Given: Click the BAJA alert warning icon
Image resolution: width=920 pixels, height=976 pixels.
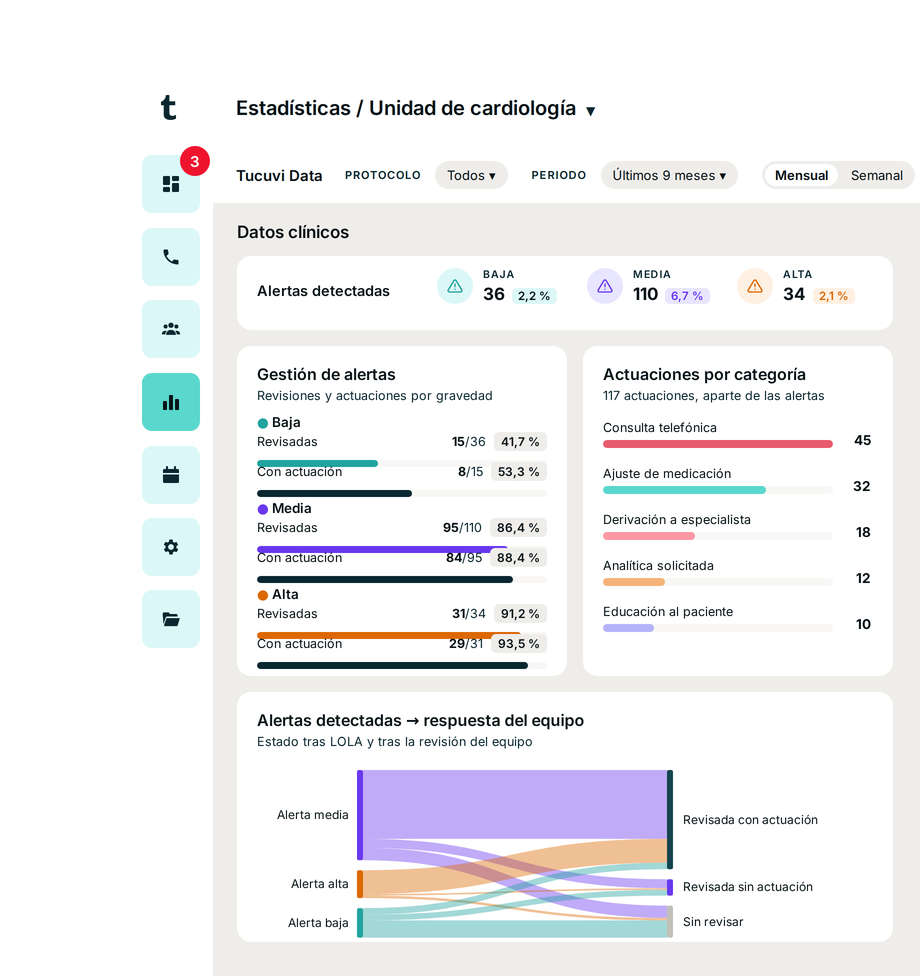Looking at the screenshot, I should (455, 286).
